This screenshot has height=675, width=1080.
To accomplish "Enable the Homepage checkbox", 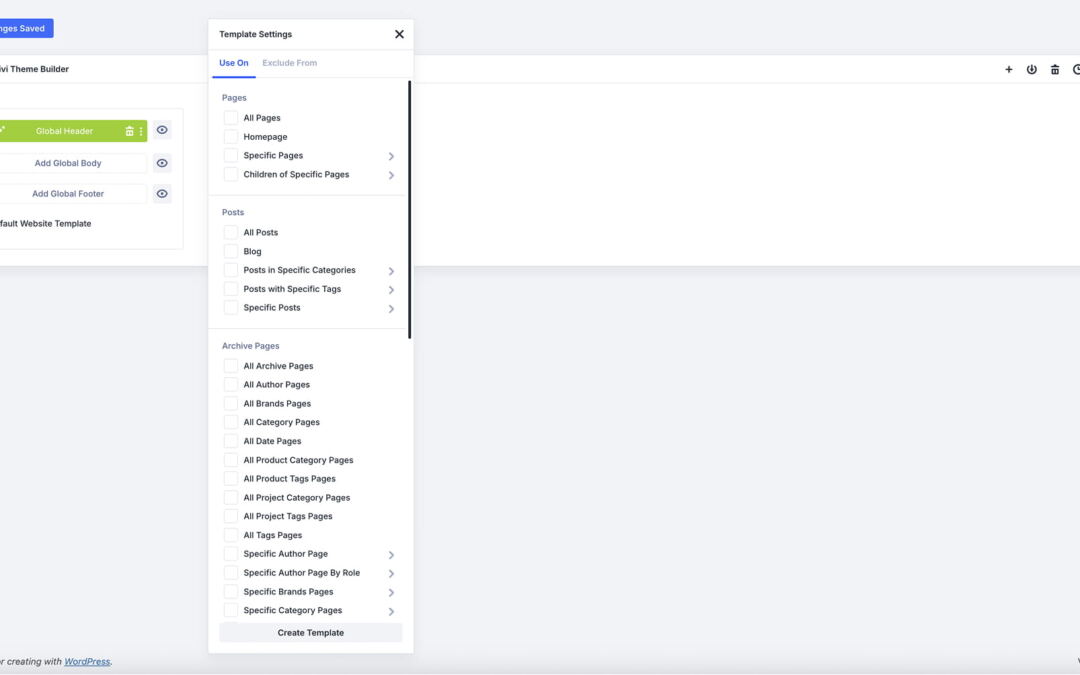I will click(231, 137).
